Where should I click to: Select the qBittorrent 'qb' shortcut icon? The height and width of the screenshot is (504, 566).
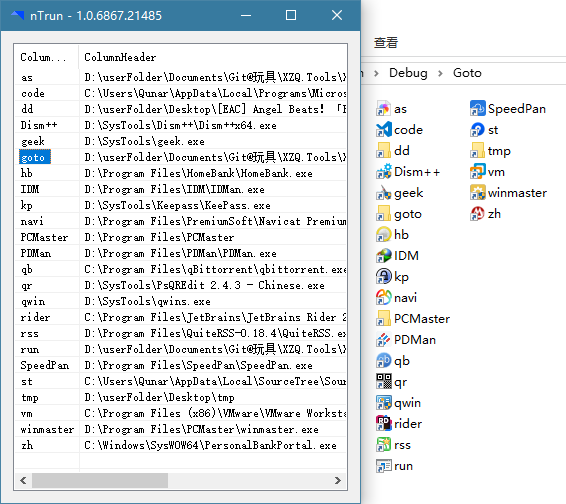(x=383, y=361)
